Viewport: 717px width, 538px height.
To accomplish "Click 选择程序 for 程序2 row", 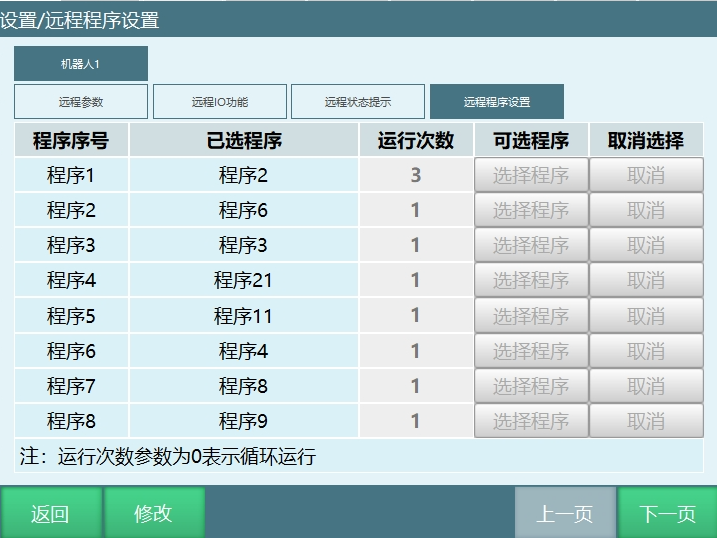I will 531,210.
